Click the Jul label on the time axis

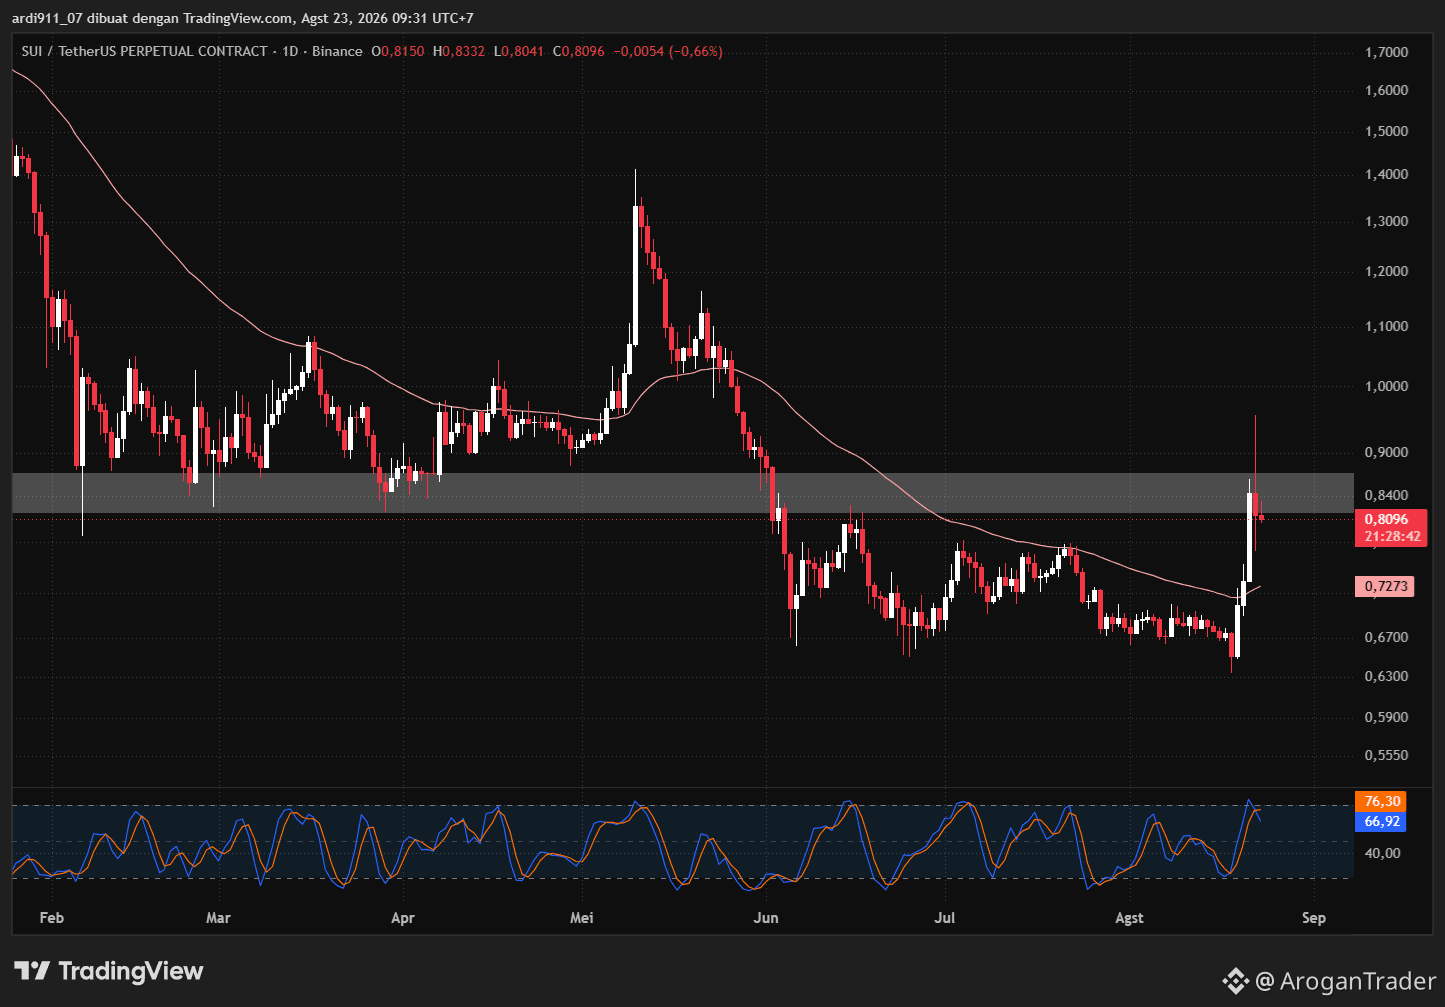coord(944,917)
